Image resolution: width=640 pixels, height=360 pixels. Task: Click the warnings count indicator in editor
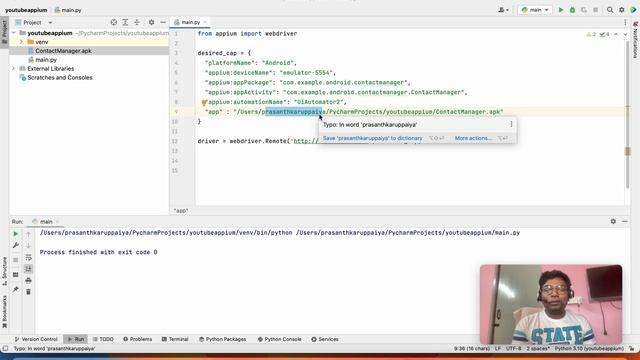click(x=591, y=34)
